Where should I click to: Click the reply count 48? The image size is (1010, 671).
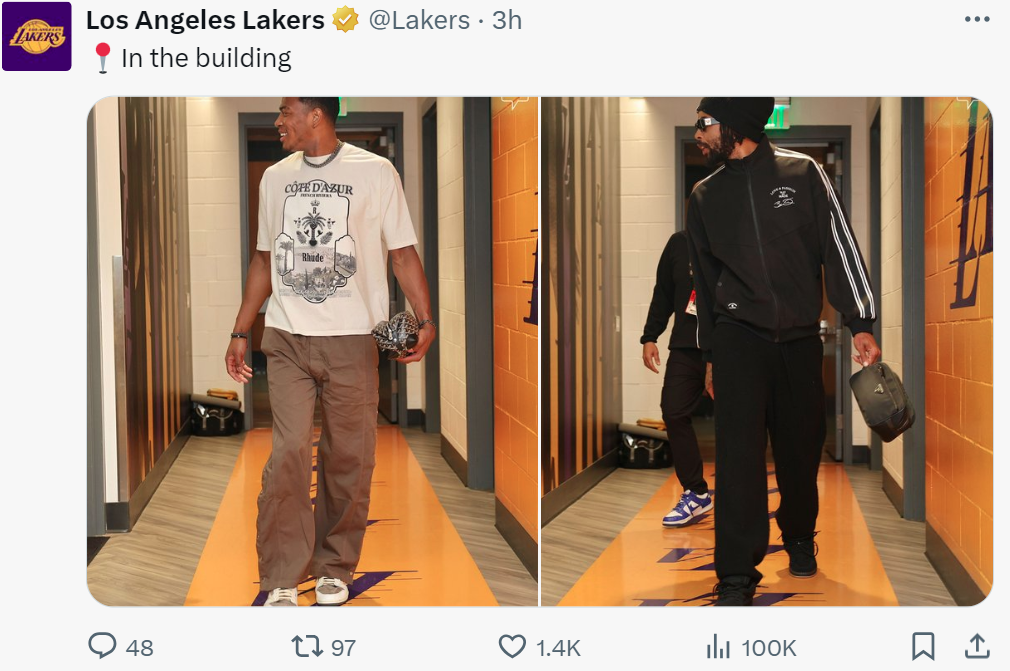tap(140, 647)
